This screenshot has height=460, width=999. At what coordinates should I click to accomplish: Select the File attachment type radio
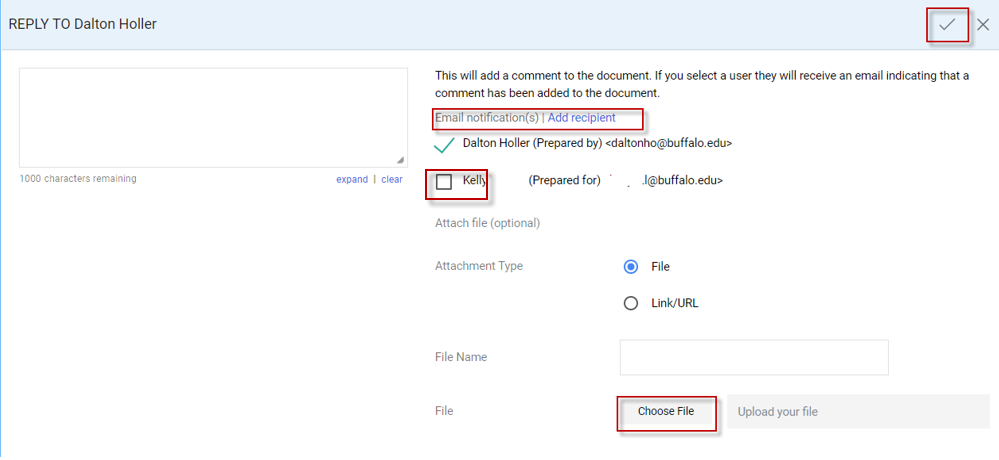631,267
